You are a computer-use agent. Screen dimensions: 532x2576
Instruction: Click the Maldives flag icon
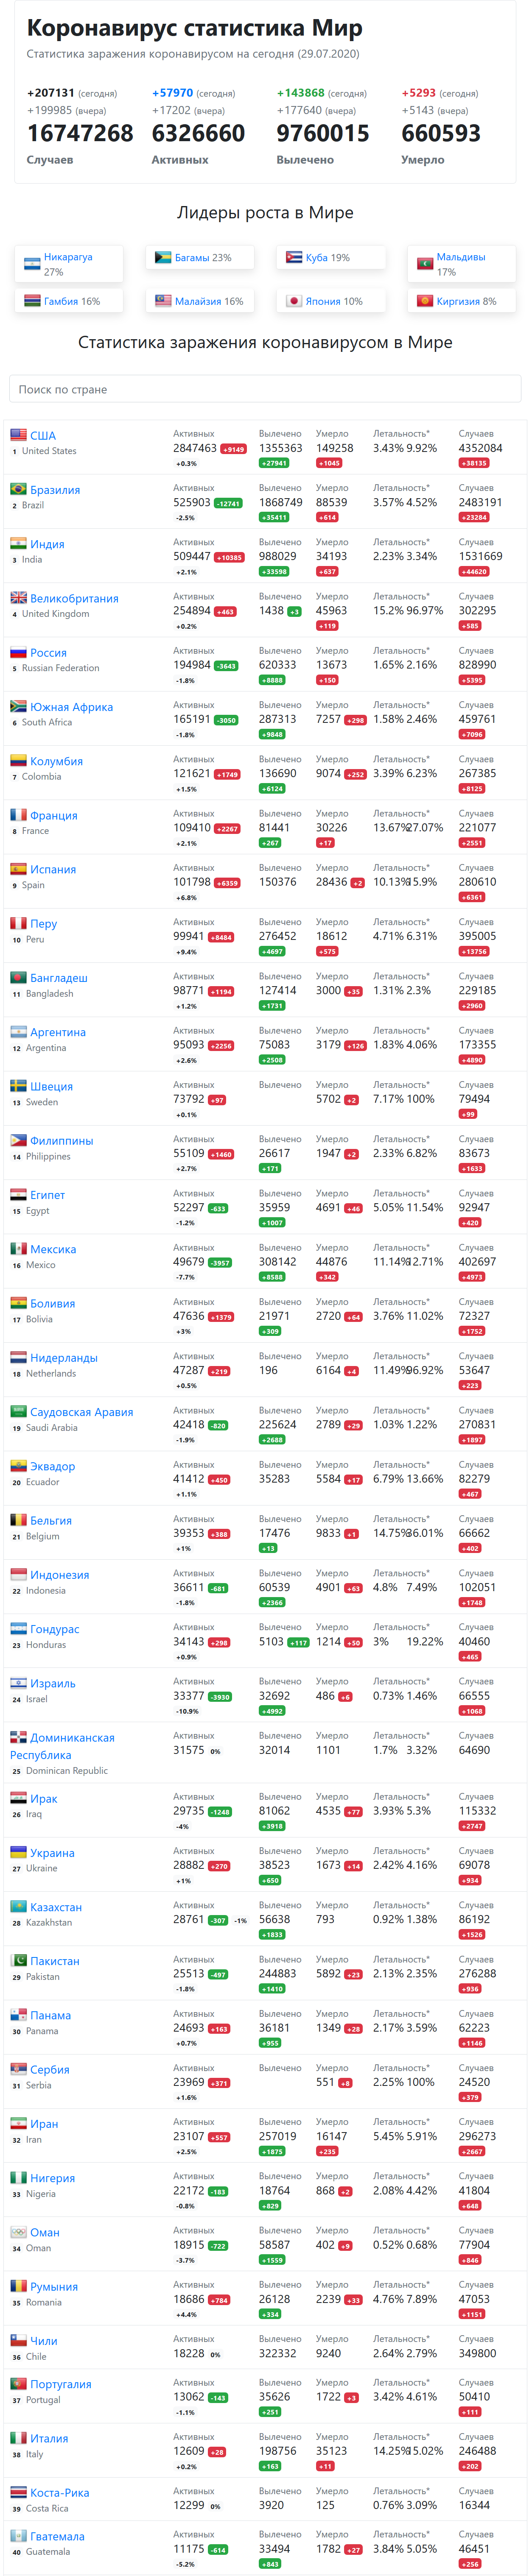tap(425, 264)
